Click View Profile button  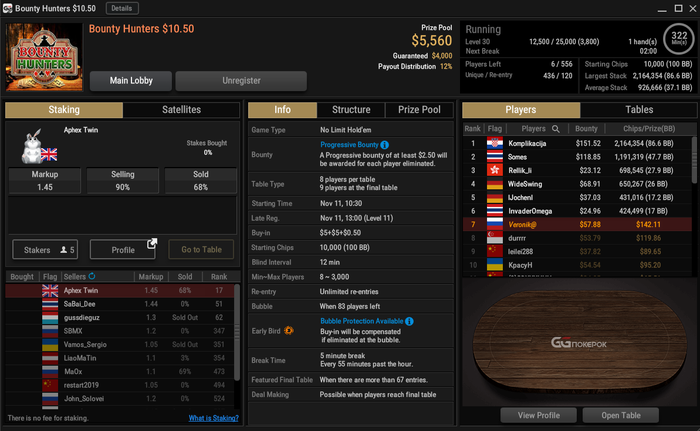pyautogui.click(x=538, y=415)
